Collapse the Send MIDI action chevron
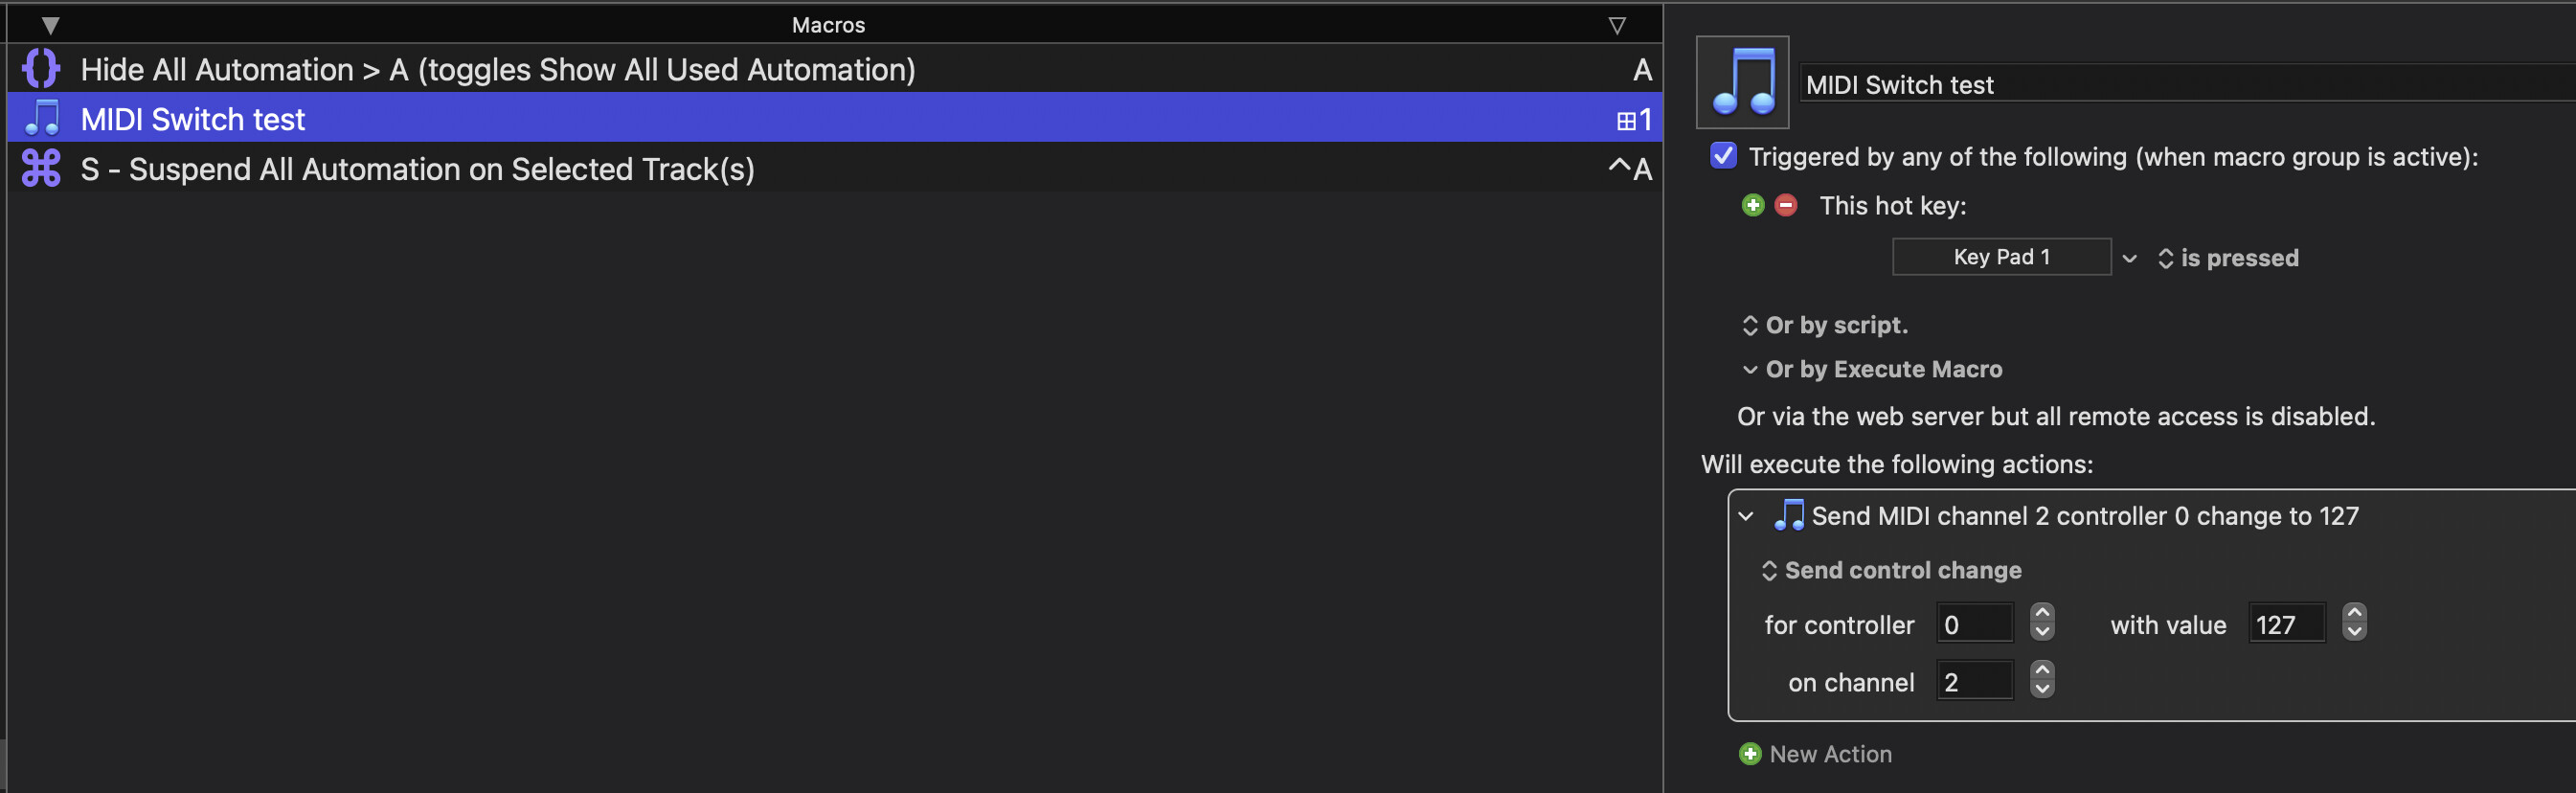2576x793 pixels. [1746, 516]
